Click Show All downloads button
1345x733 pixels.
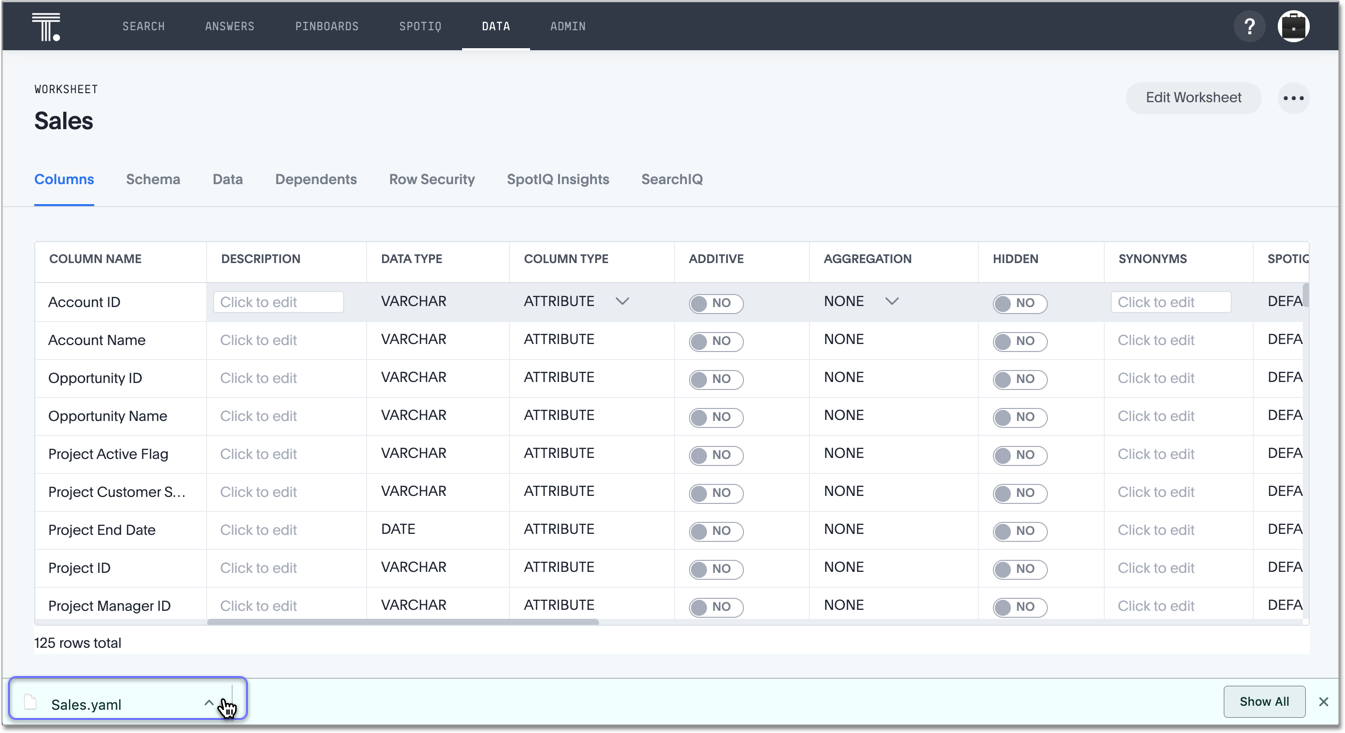point(1264,702)
